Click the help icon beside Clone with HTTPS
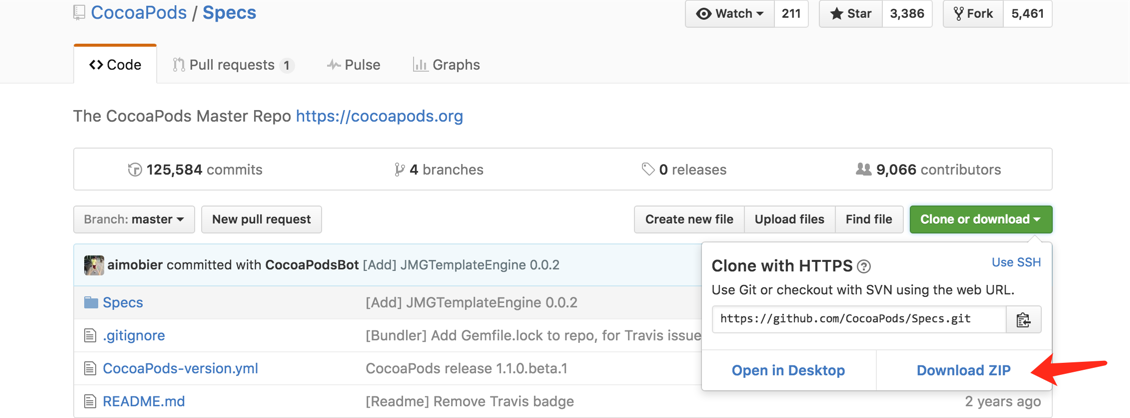Viewport: 1130px width, 418px height. pos(864,267)
